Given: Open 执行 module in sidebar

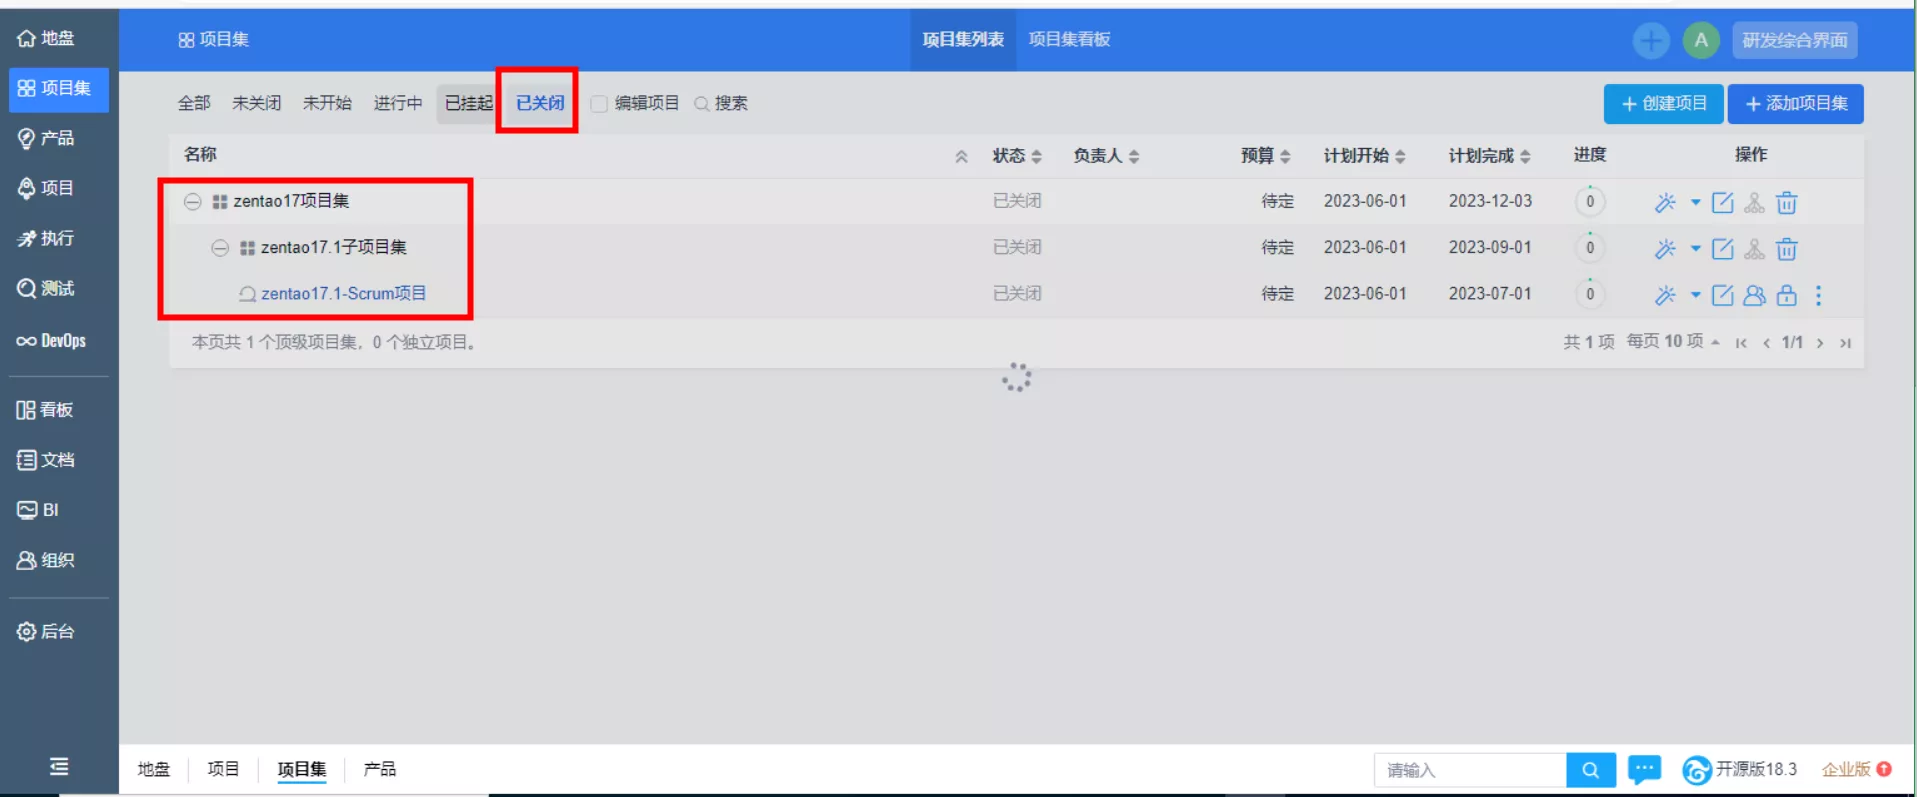Looking at the screenshot, I should [47, 238].
